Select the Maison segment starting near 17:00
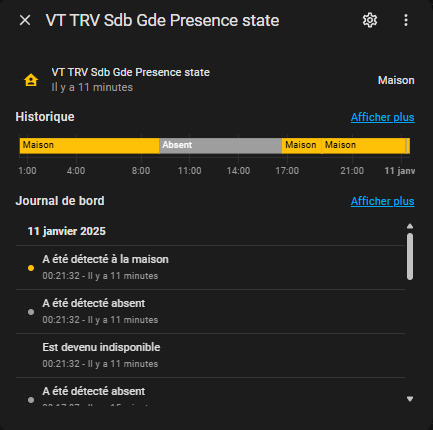Viewport: 433px width, 430px height. 302,146
